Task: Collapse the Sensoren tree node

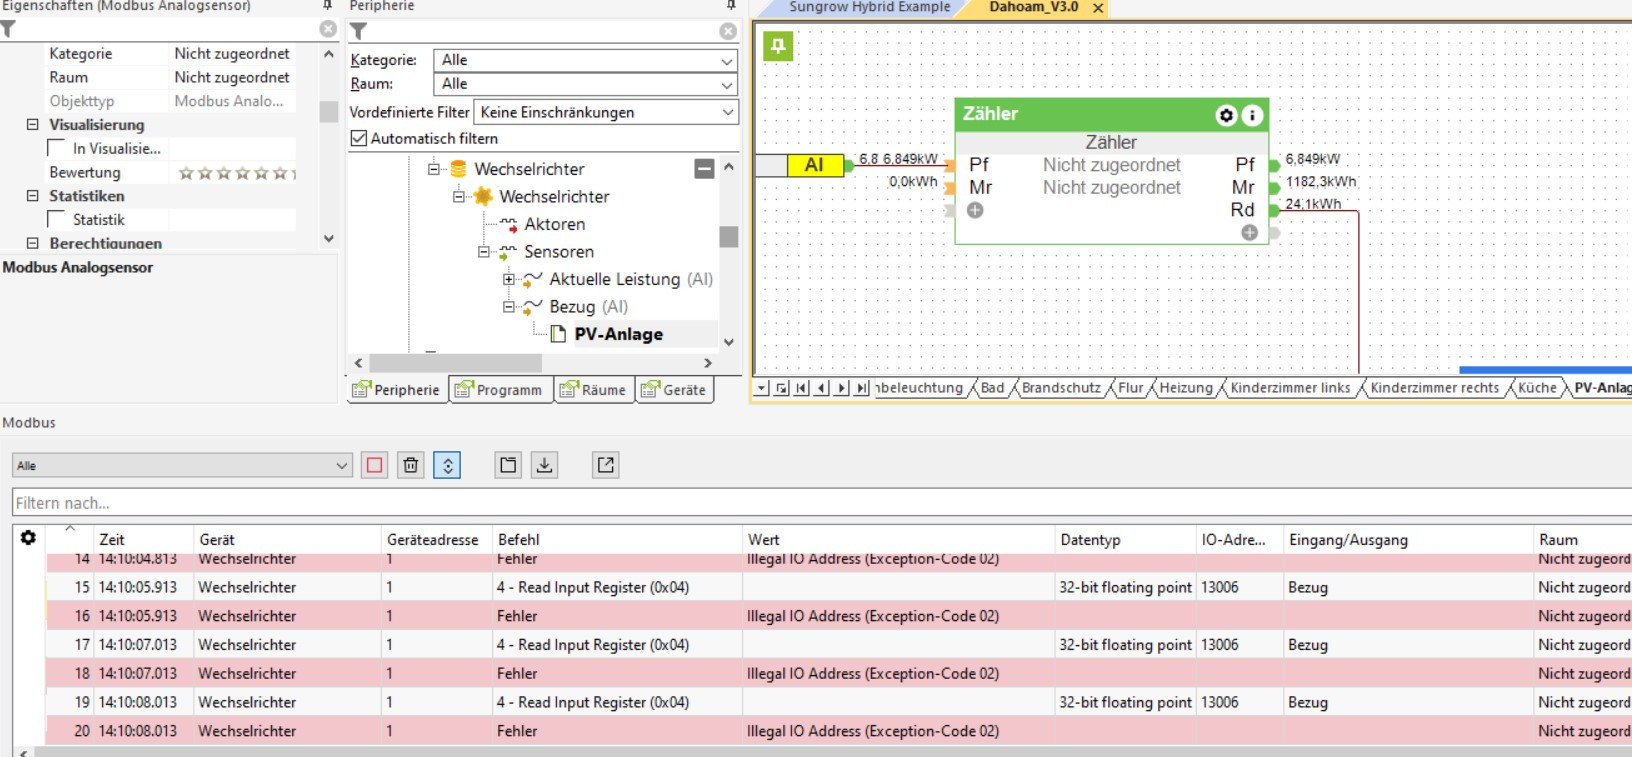Action: point(484,252)
